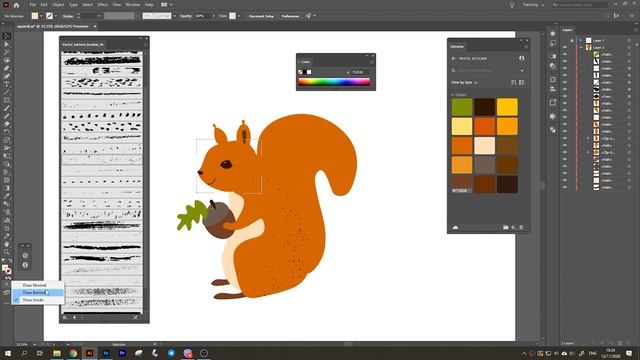This screenshot has height=360, width=640.
Task: Select the Rectangle tool
Action: [7, 100]
